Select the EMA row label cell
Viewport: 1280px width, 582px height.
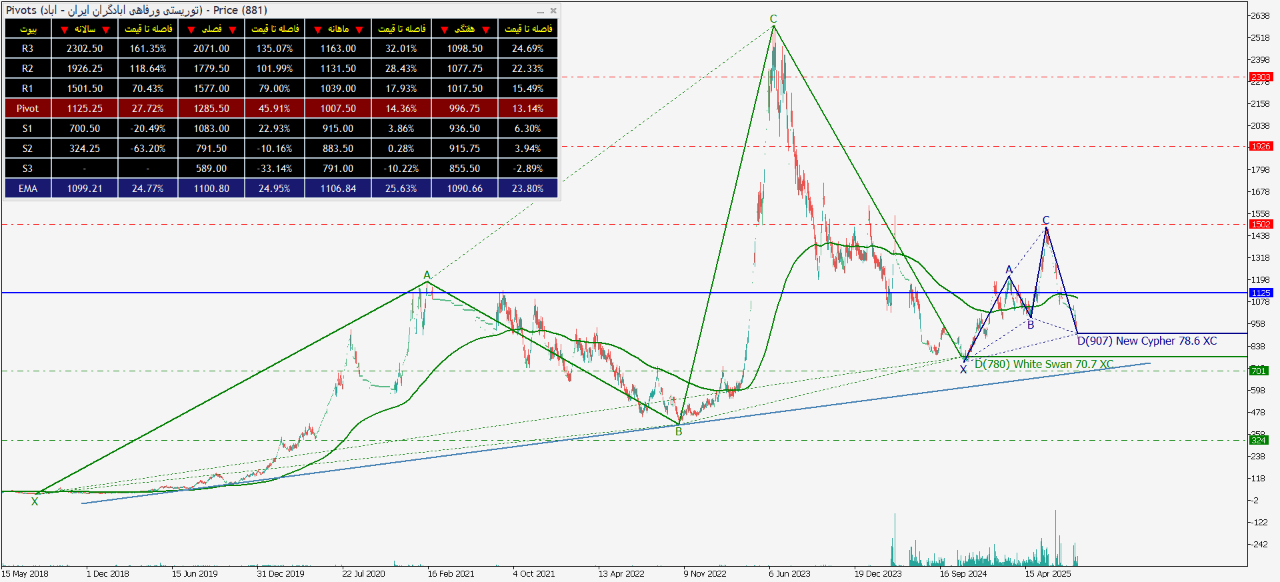(27, 188)
